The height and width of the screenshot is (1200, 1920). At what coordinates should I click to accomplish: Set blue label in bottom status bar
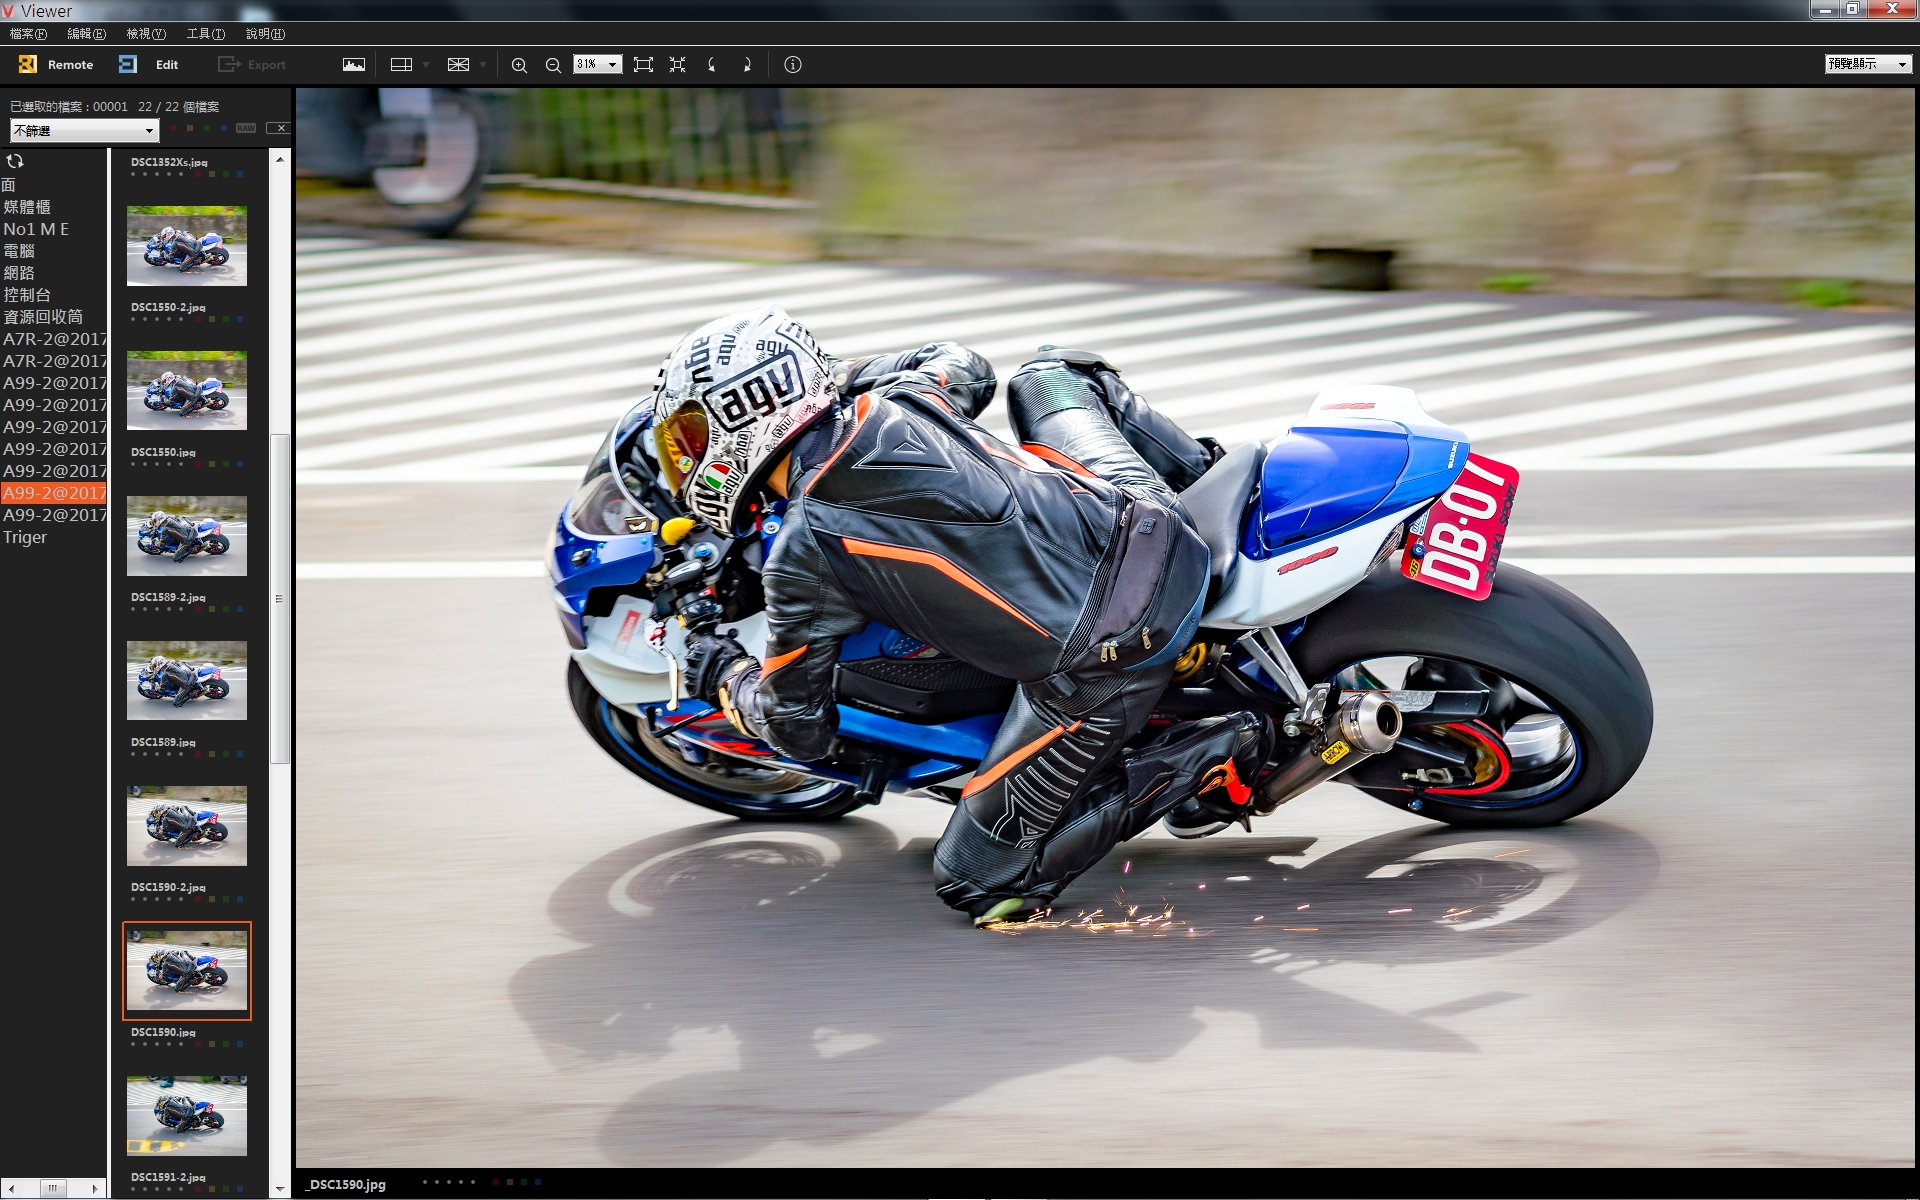pos(537,1182)
